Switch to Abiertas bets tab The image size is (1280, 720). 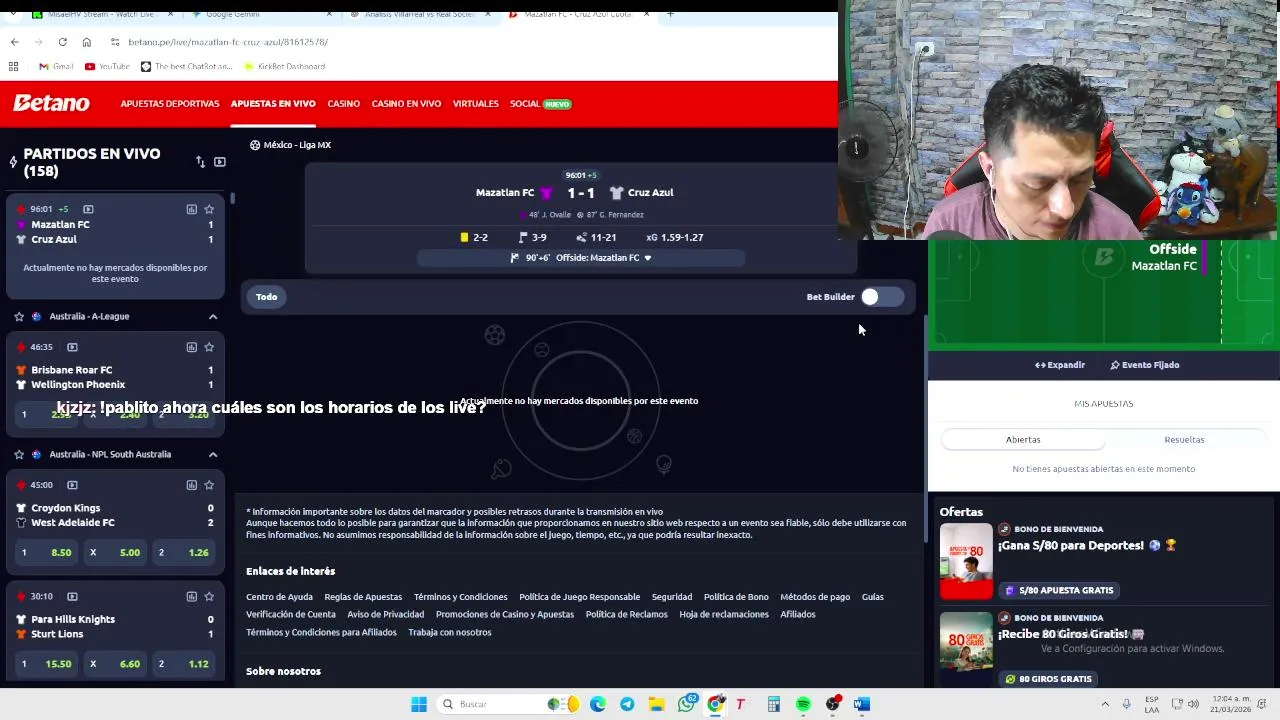[x=1023, y=439]
